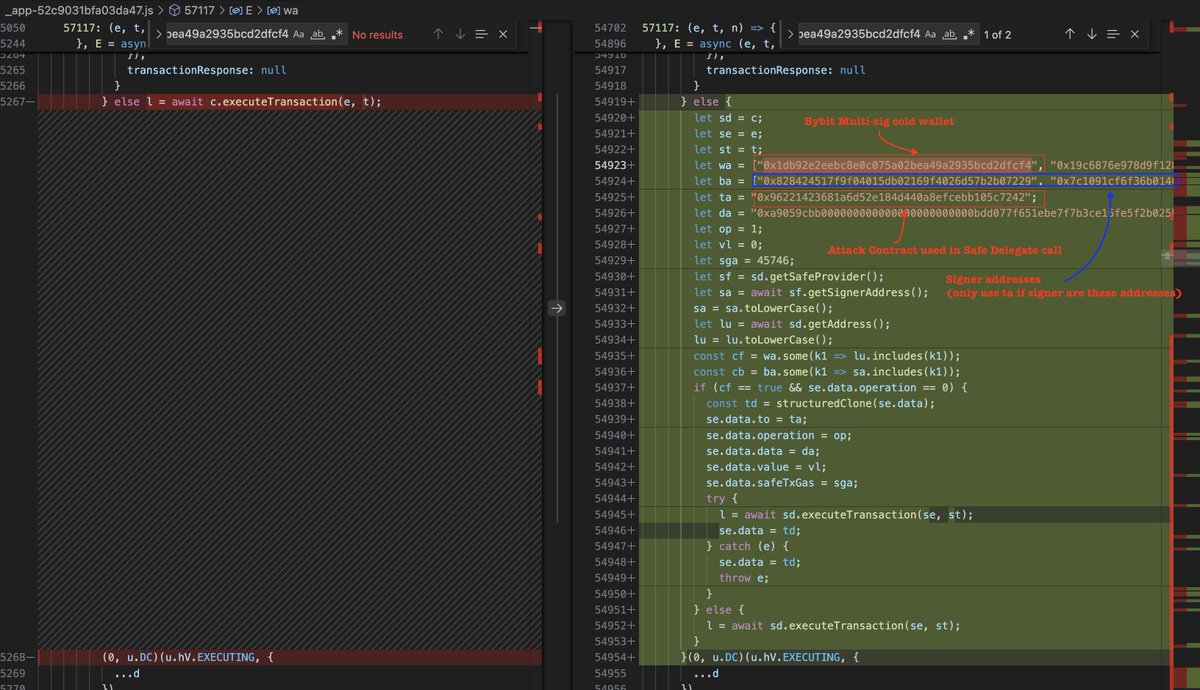Click 'throw e;' line
This screenshot has width=1200, height=690.
click(744, 577)
